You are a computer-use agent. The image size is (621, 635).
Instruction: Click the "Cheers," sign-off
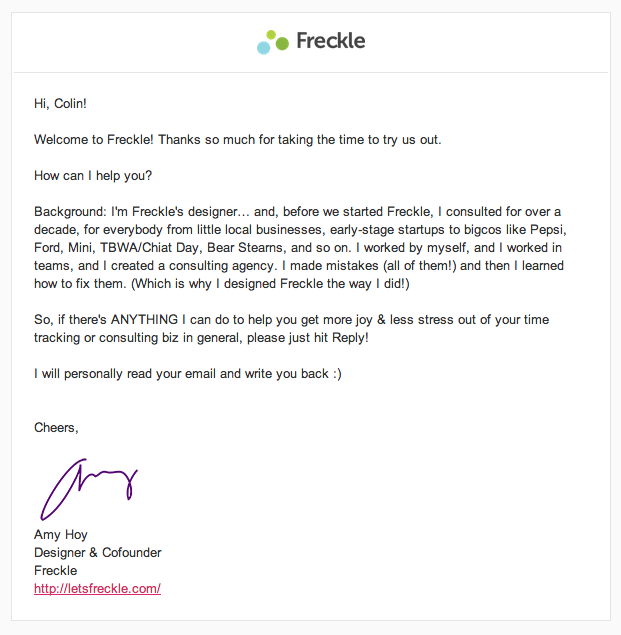point(56,428)
